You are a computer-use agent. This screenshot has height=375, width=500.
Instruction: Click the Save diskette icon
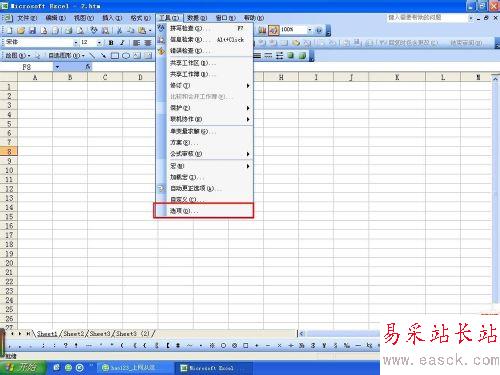[x=32, y=31]
